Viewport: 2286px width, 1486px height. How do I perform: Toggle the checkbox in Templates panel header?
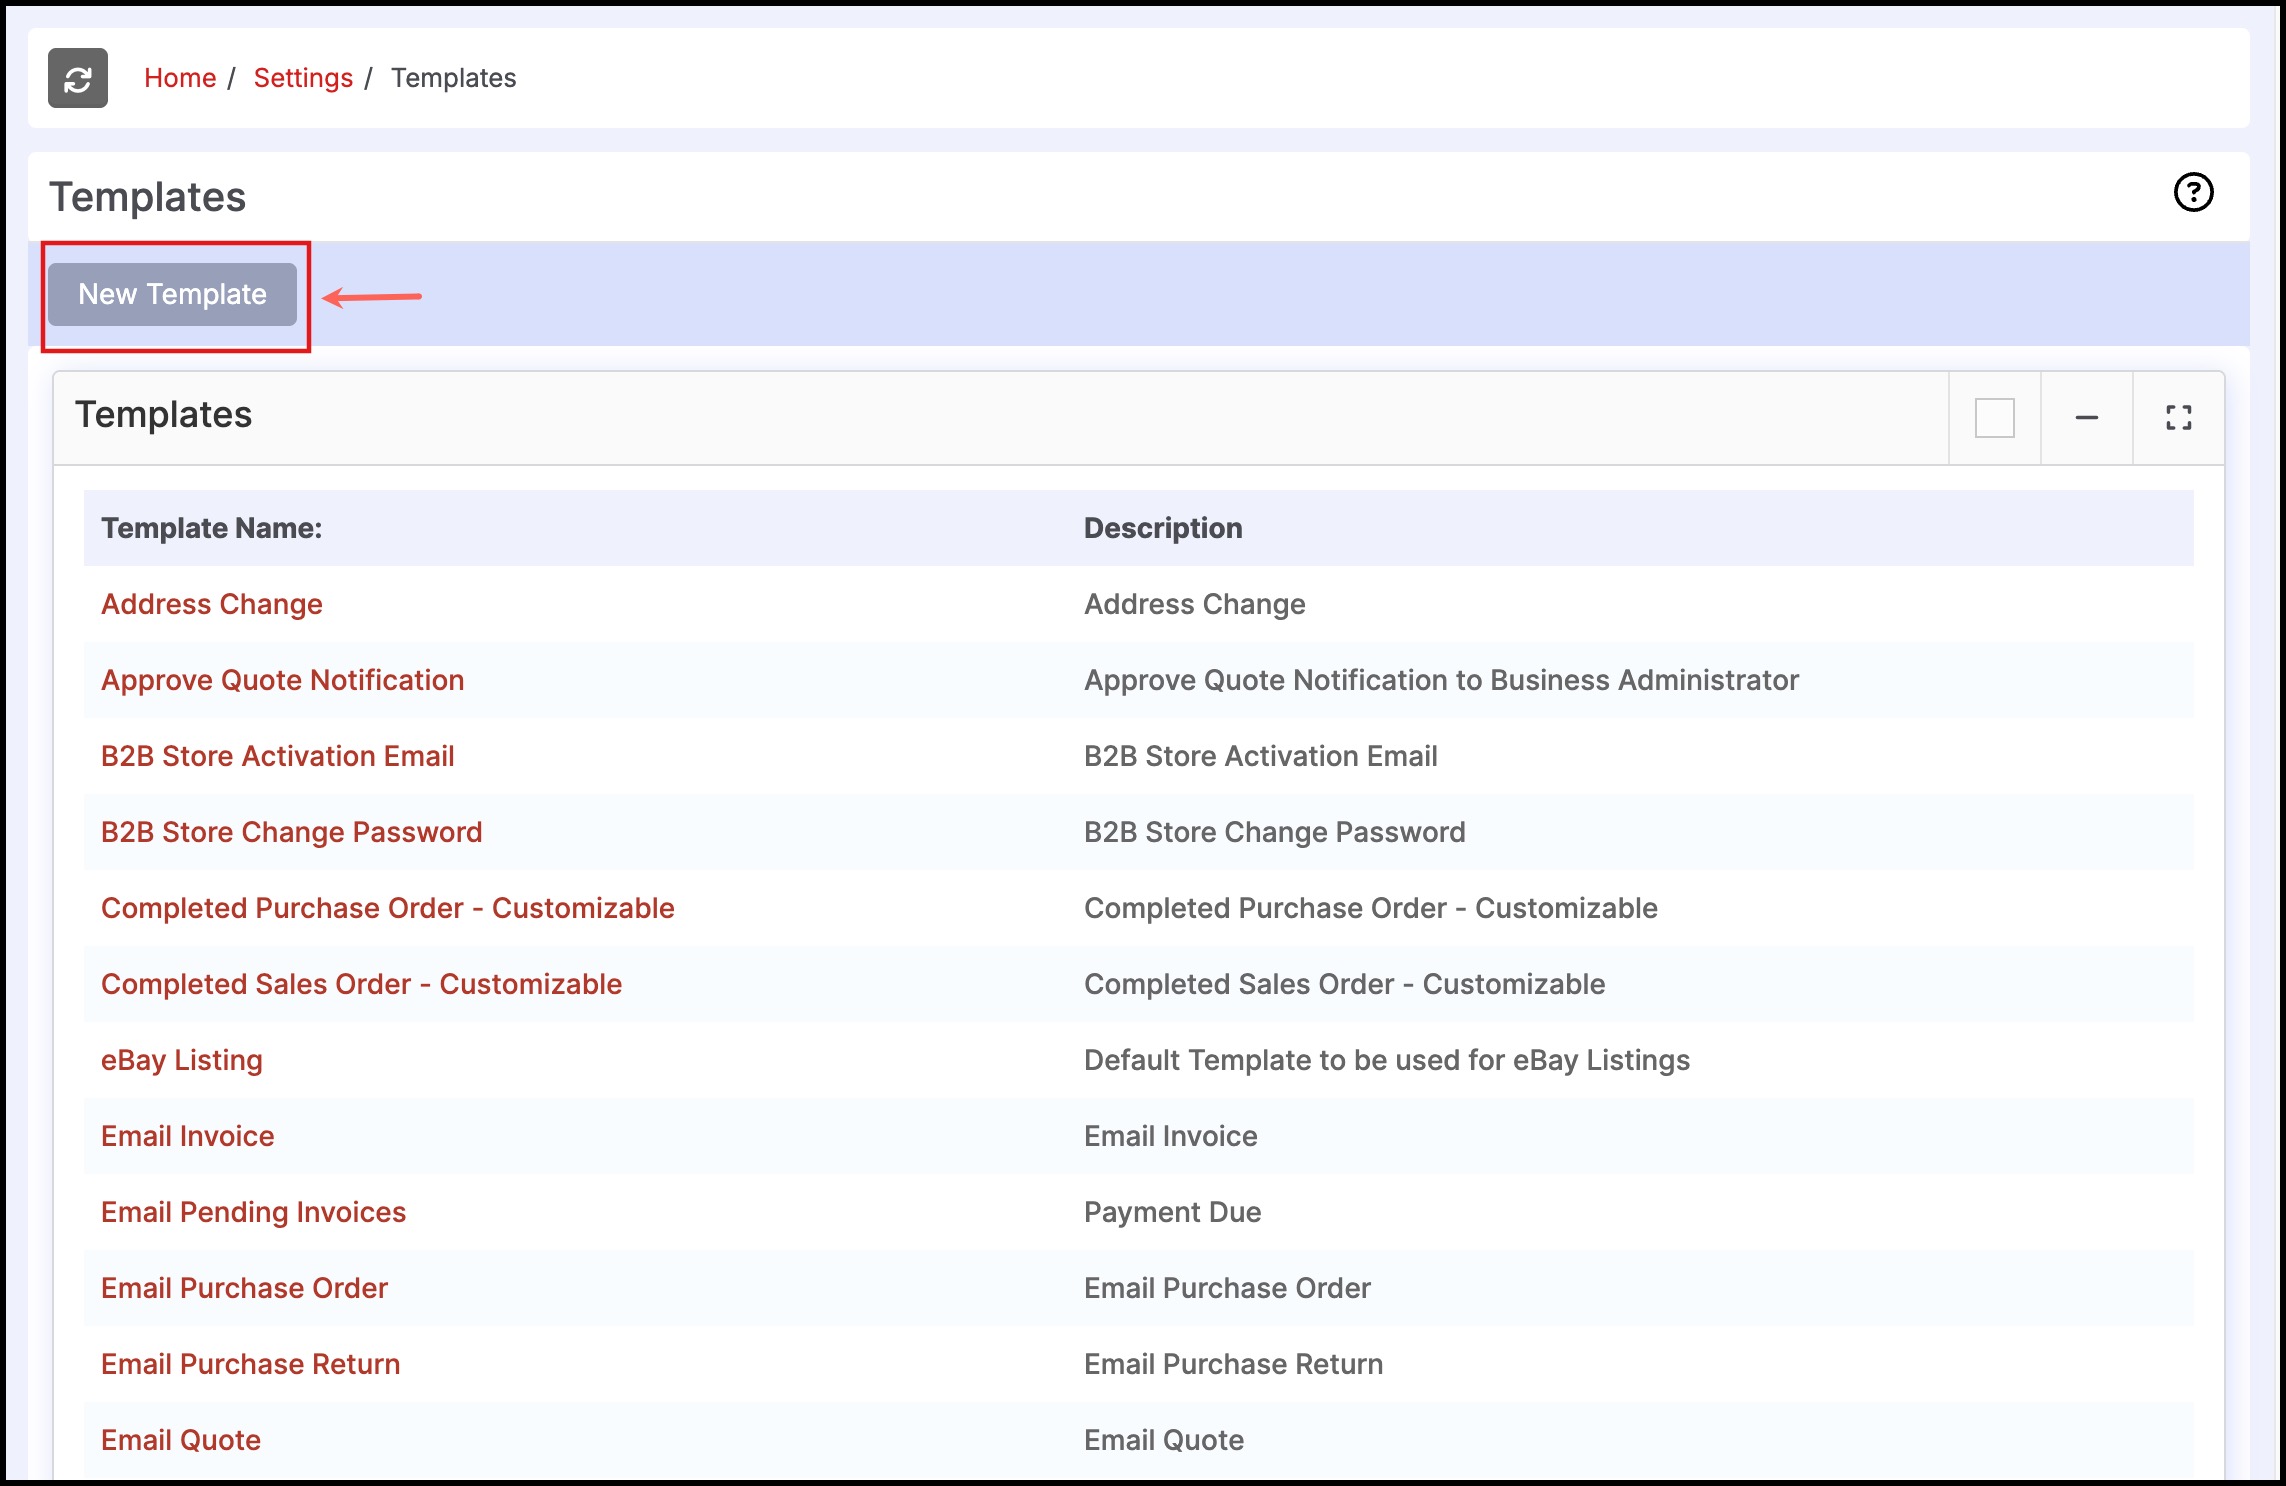click(1994, 418)
